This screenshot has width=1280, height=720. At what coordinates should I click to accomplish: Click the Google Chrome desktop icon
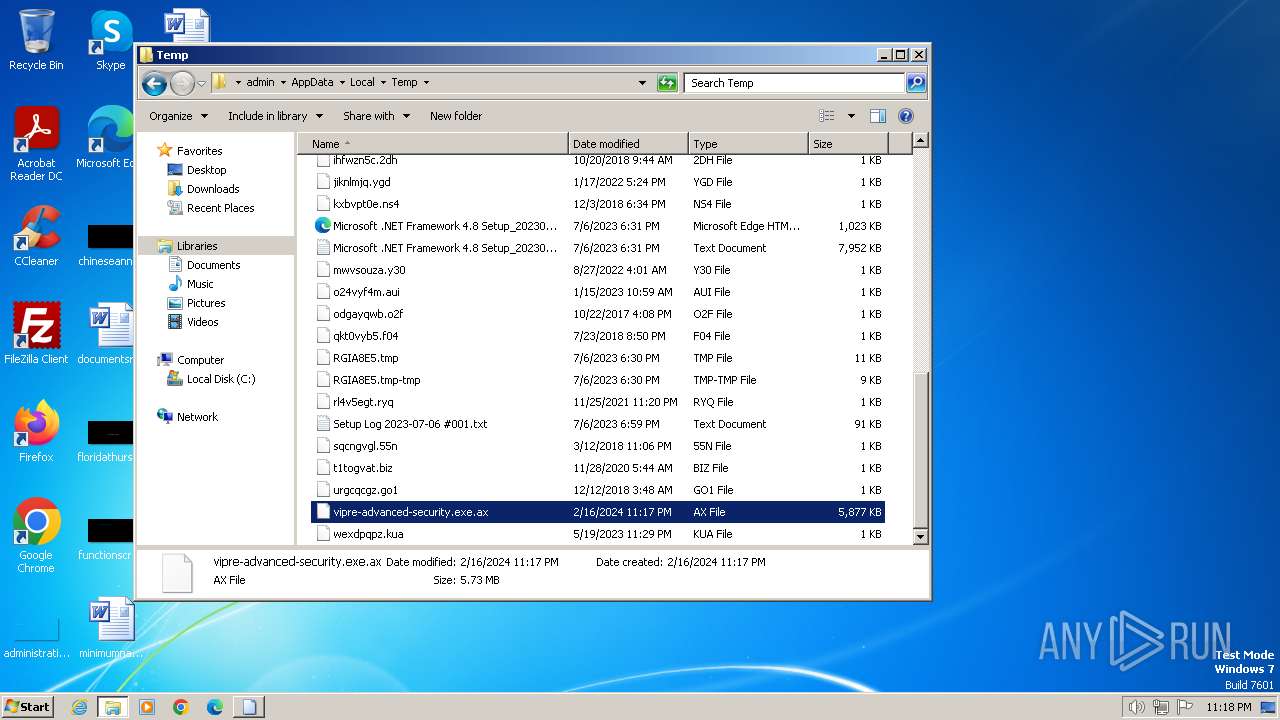(36, 536)
